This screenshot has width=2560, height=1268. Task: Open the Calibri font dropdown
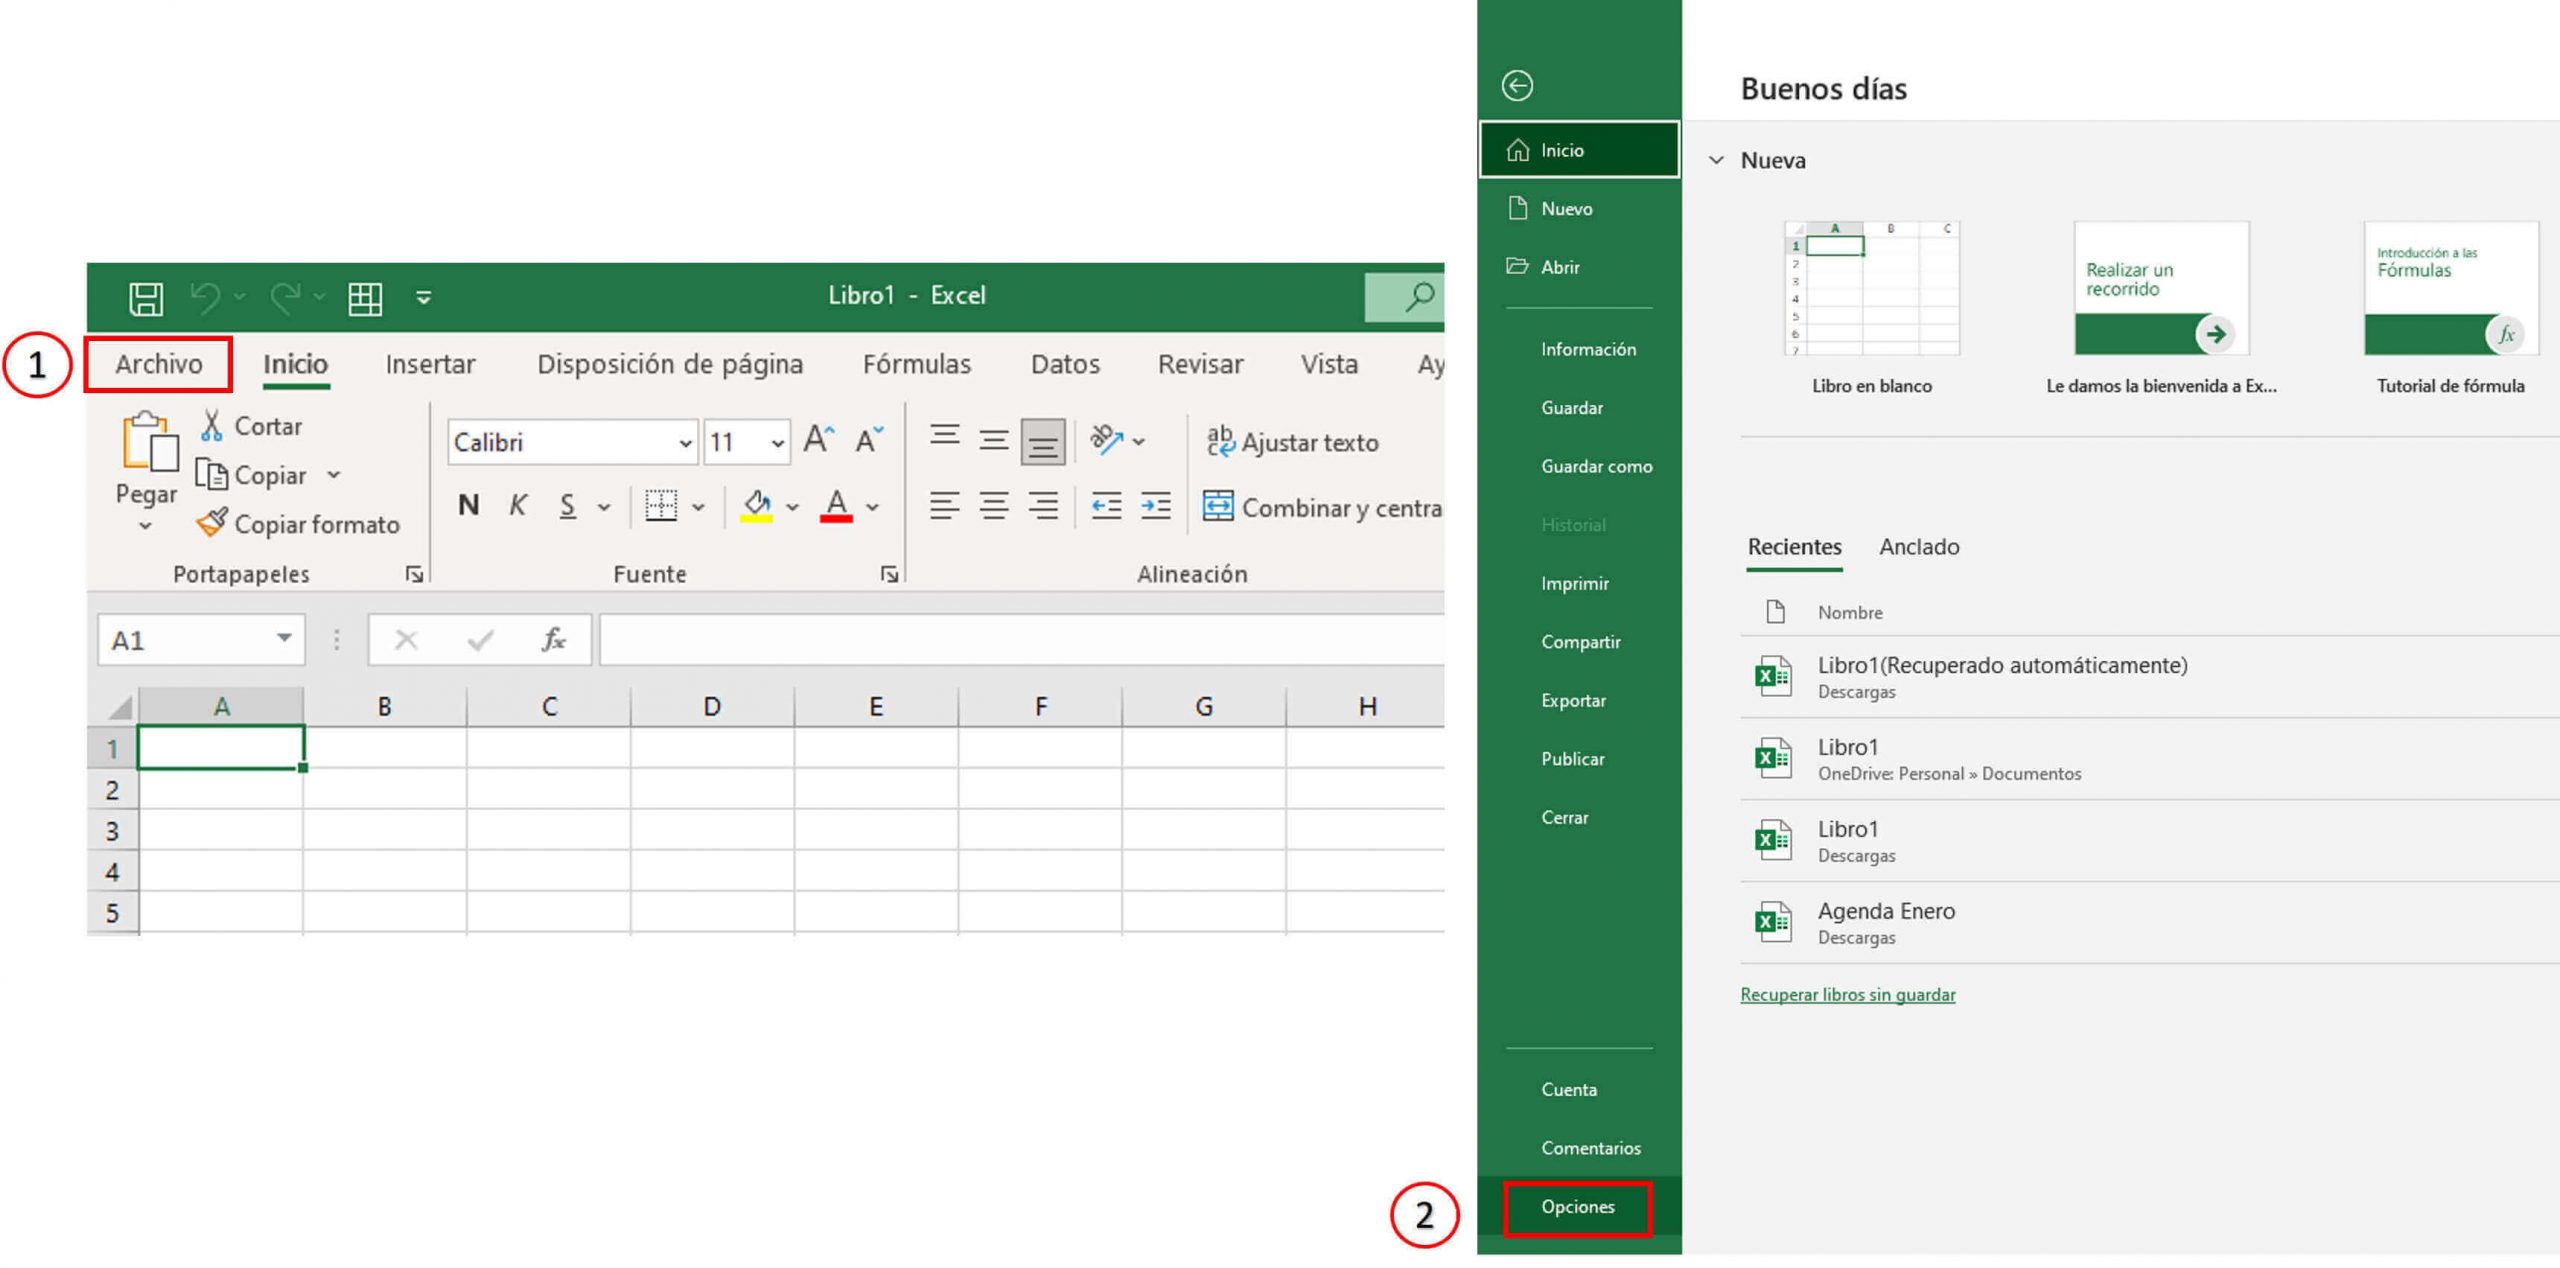point(684,441)
